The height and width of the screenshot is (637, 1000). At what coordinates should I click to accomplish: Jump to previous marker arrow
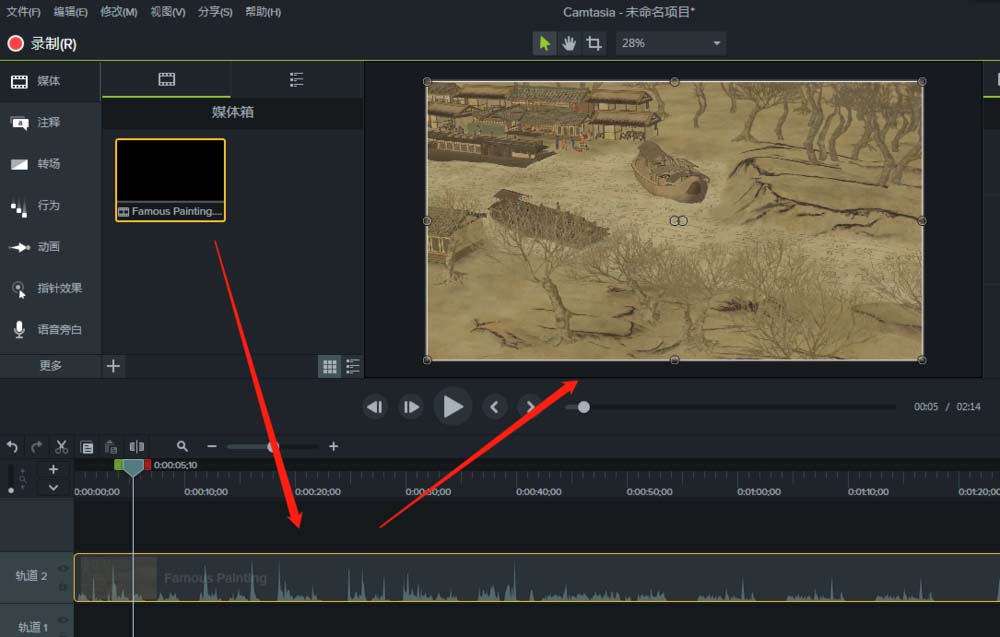point(495,407)
